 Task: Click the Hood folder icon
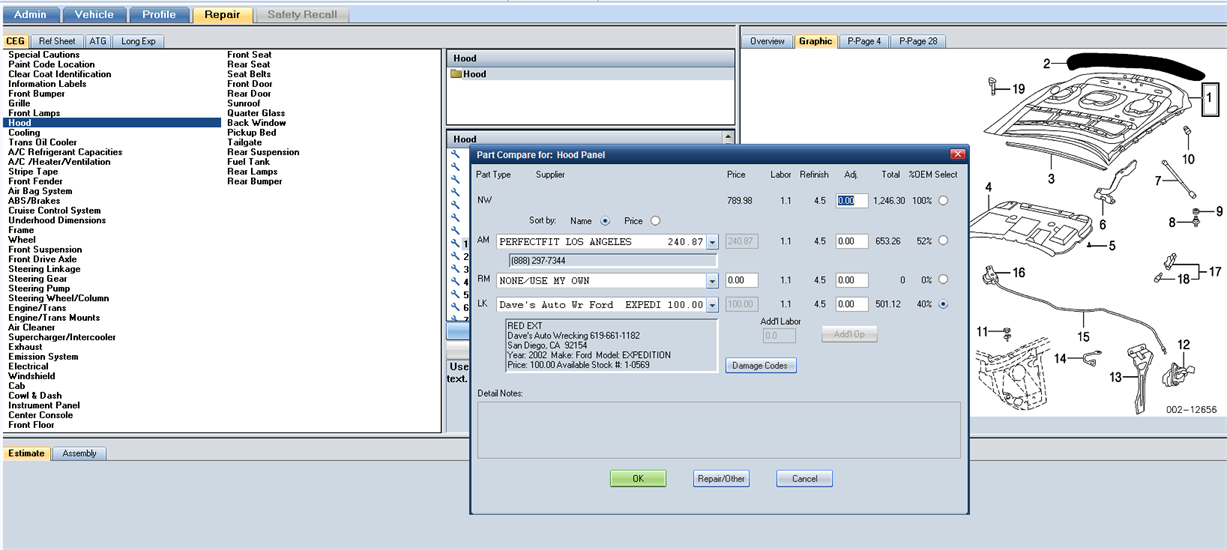456,74
